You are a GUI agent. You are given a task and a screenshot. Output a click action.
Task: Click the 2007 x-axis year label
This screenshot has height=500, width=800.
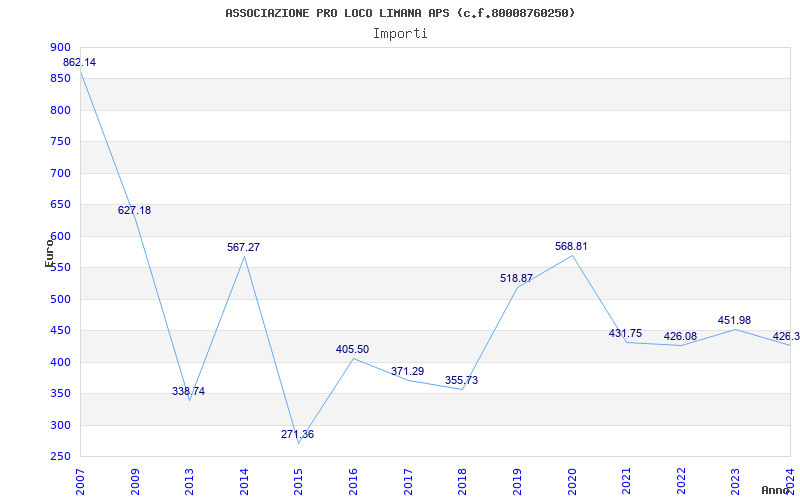tap(80, 482)
